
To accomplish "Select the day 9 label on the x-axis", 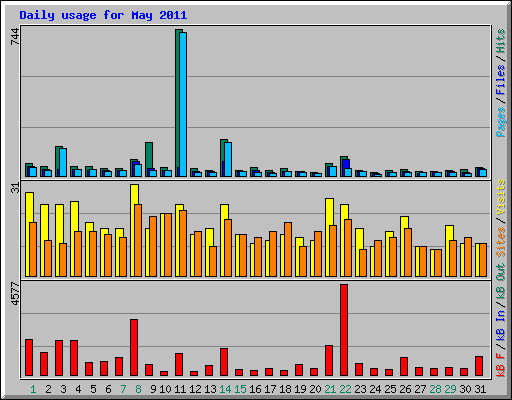I will 153,389.
